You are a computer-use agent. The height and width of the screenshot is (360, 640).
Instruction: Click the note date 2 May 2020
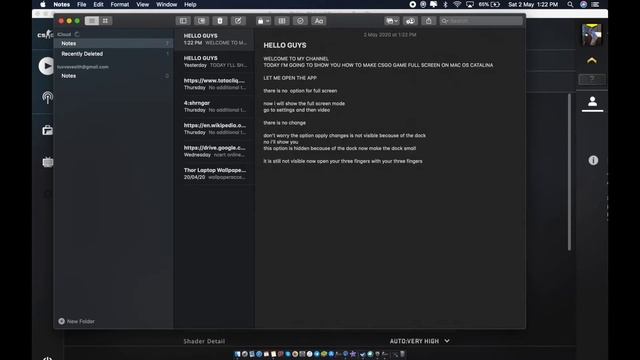390,35
